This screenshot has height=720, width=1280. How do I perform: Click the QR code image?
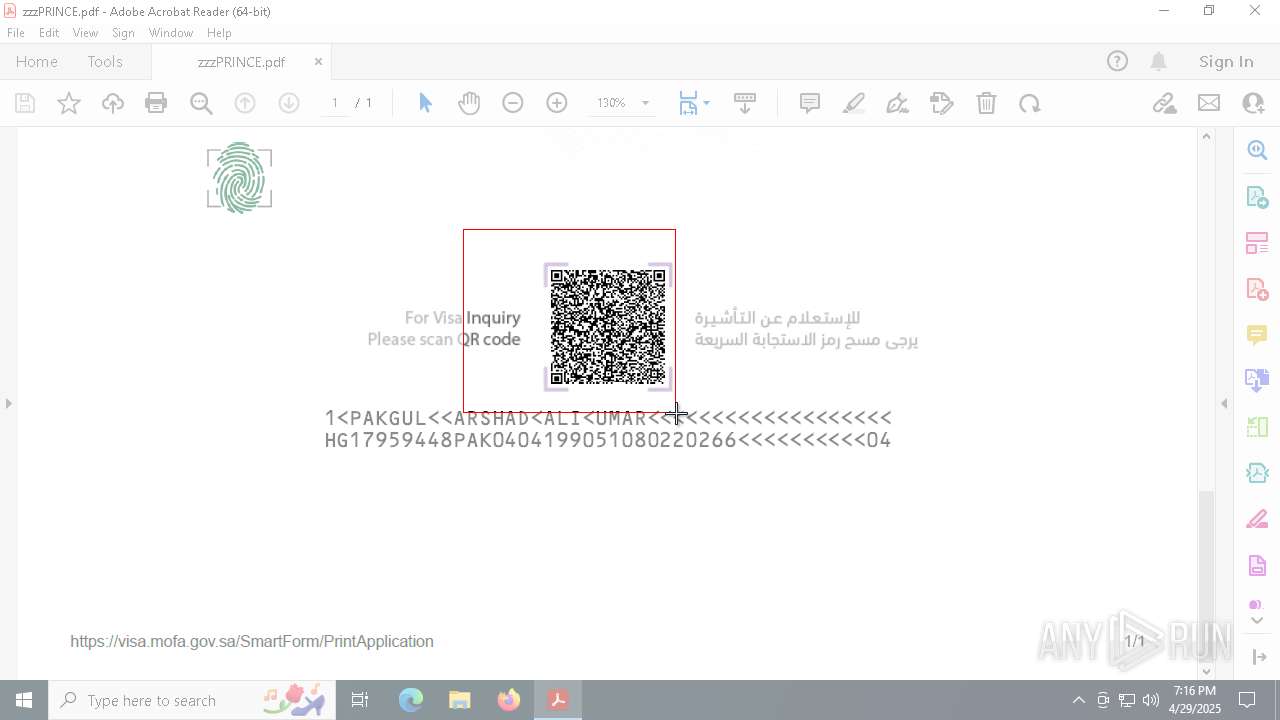coord(608,327)
